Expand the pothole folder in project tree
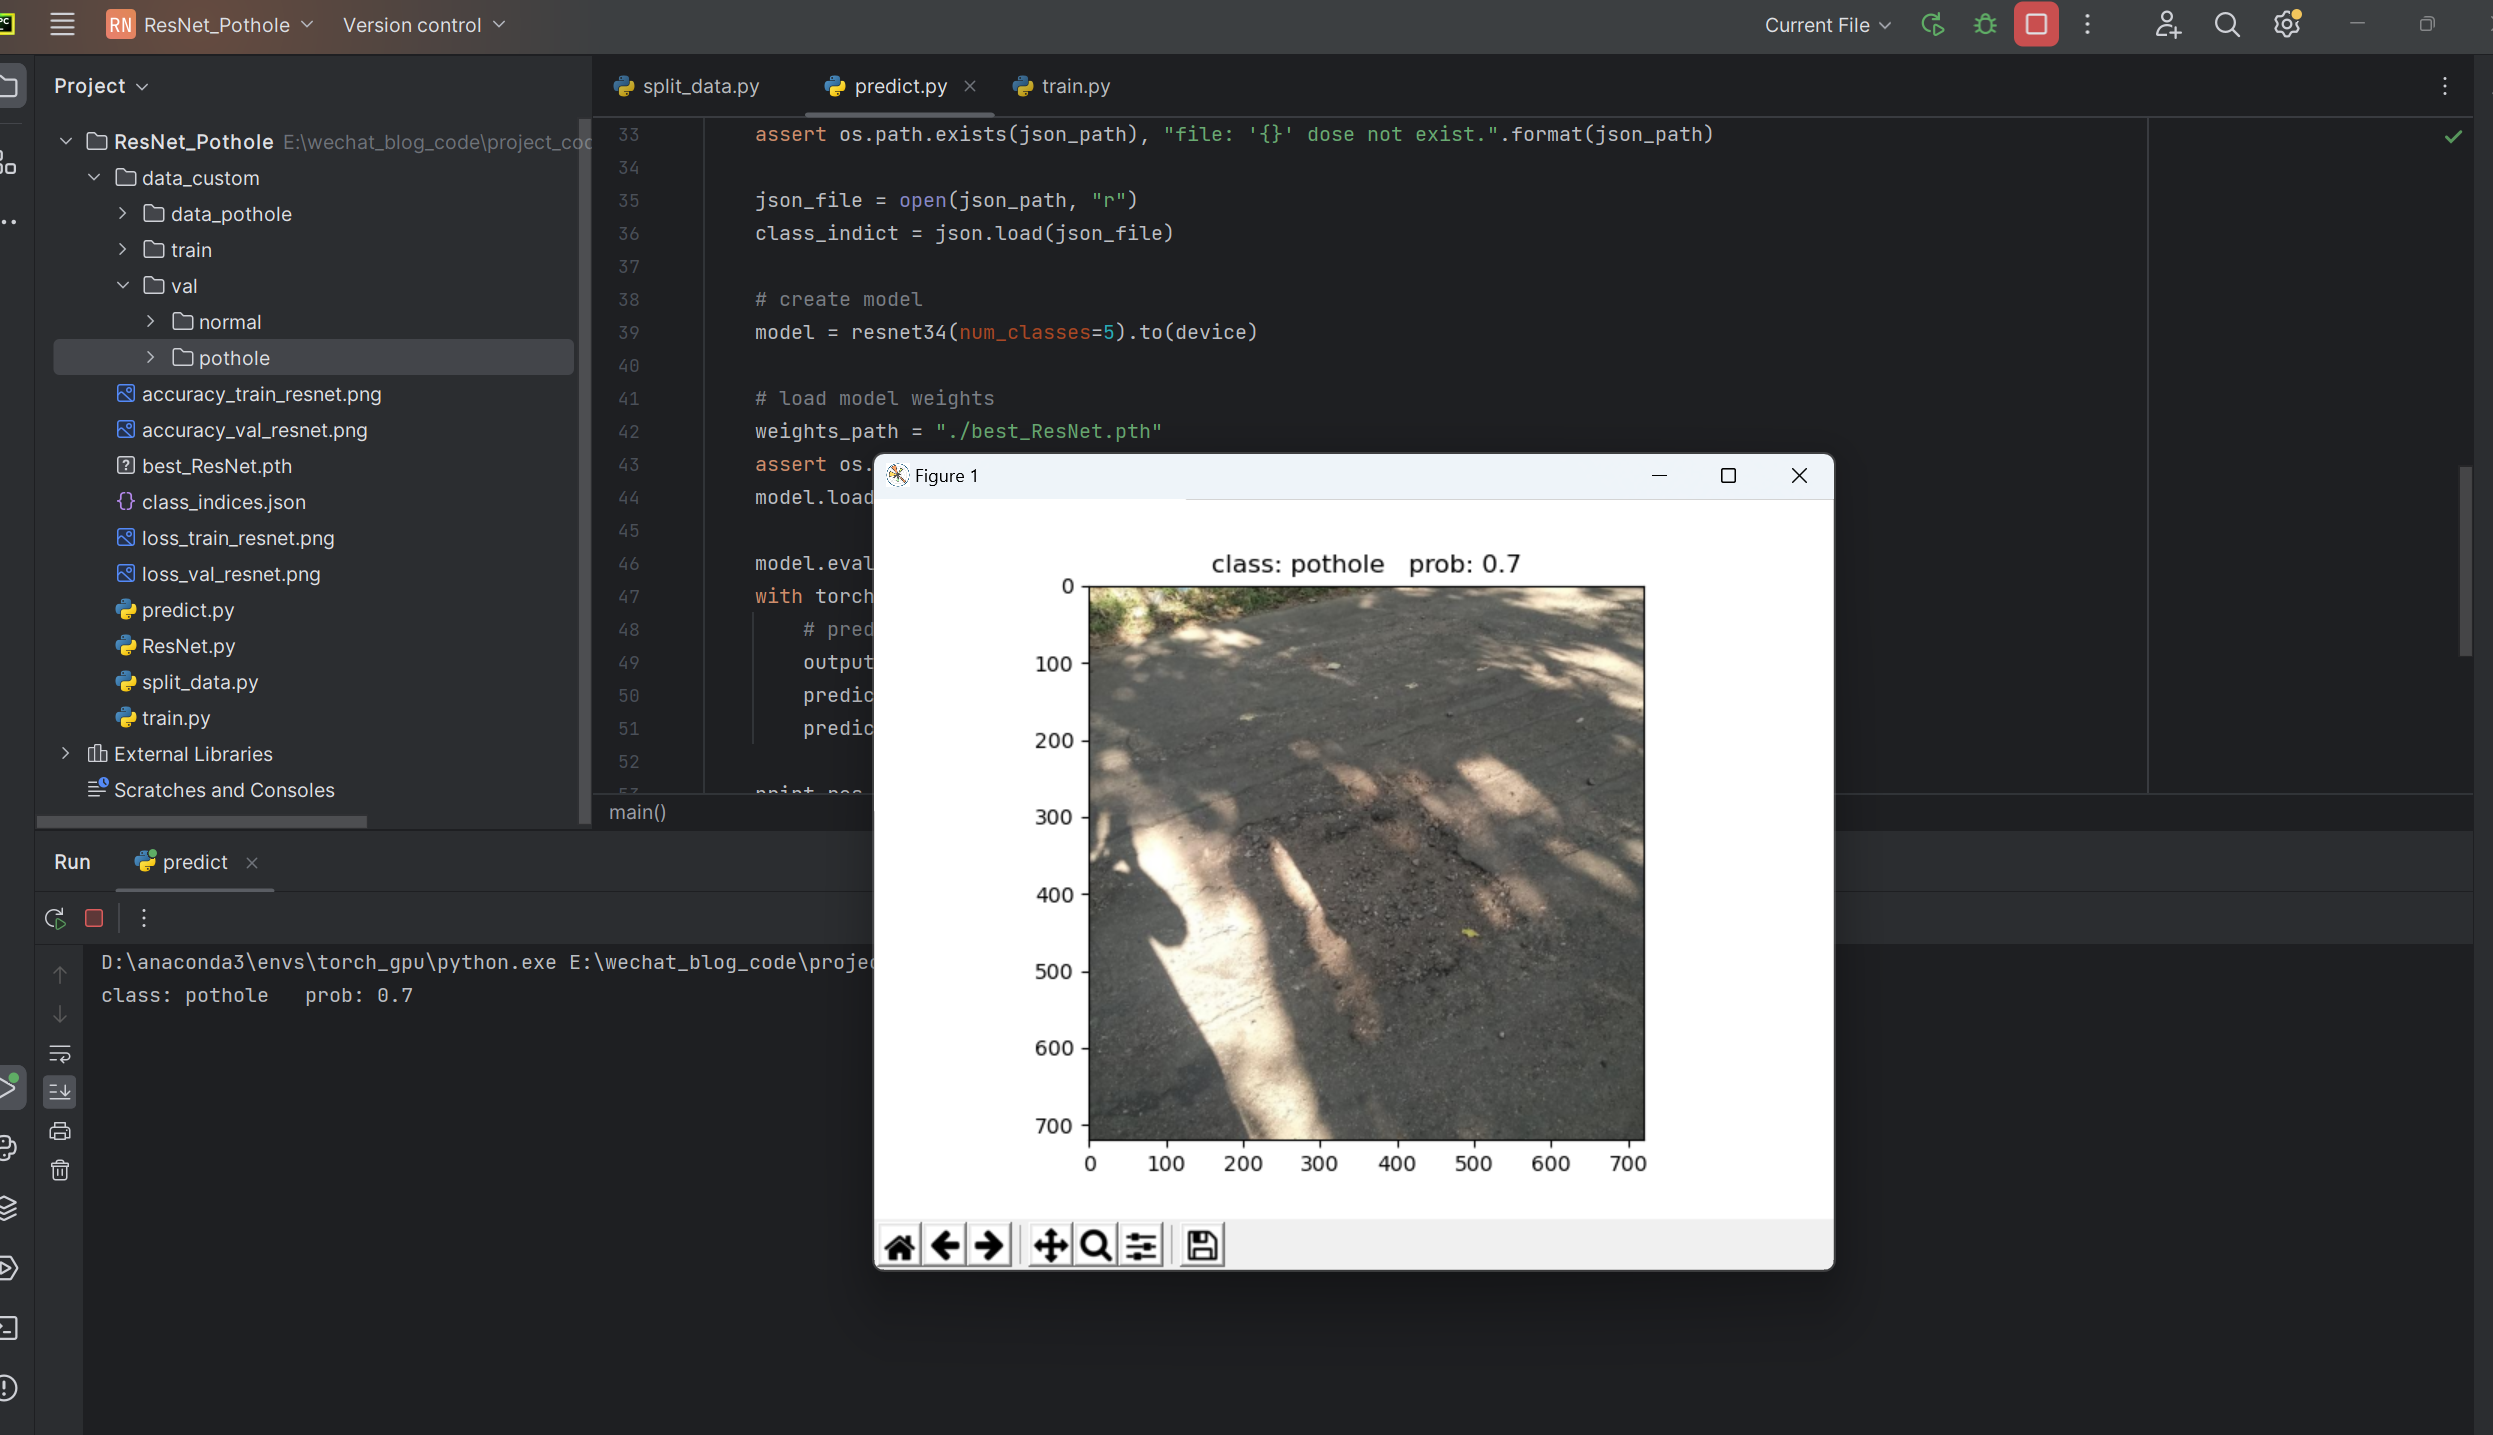Screen dimensions: 2493x1435 click(151, 358)
